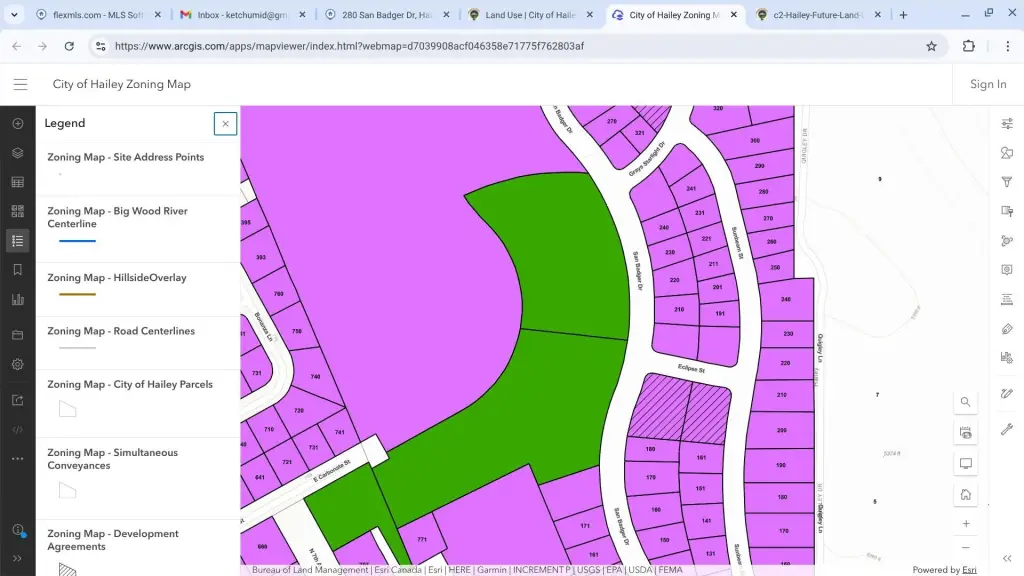This screenshot has width=1024, height=576.
Task: Click the map Search magnifier button
Action: point(965,402)
